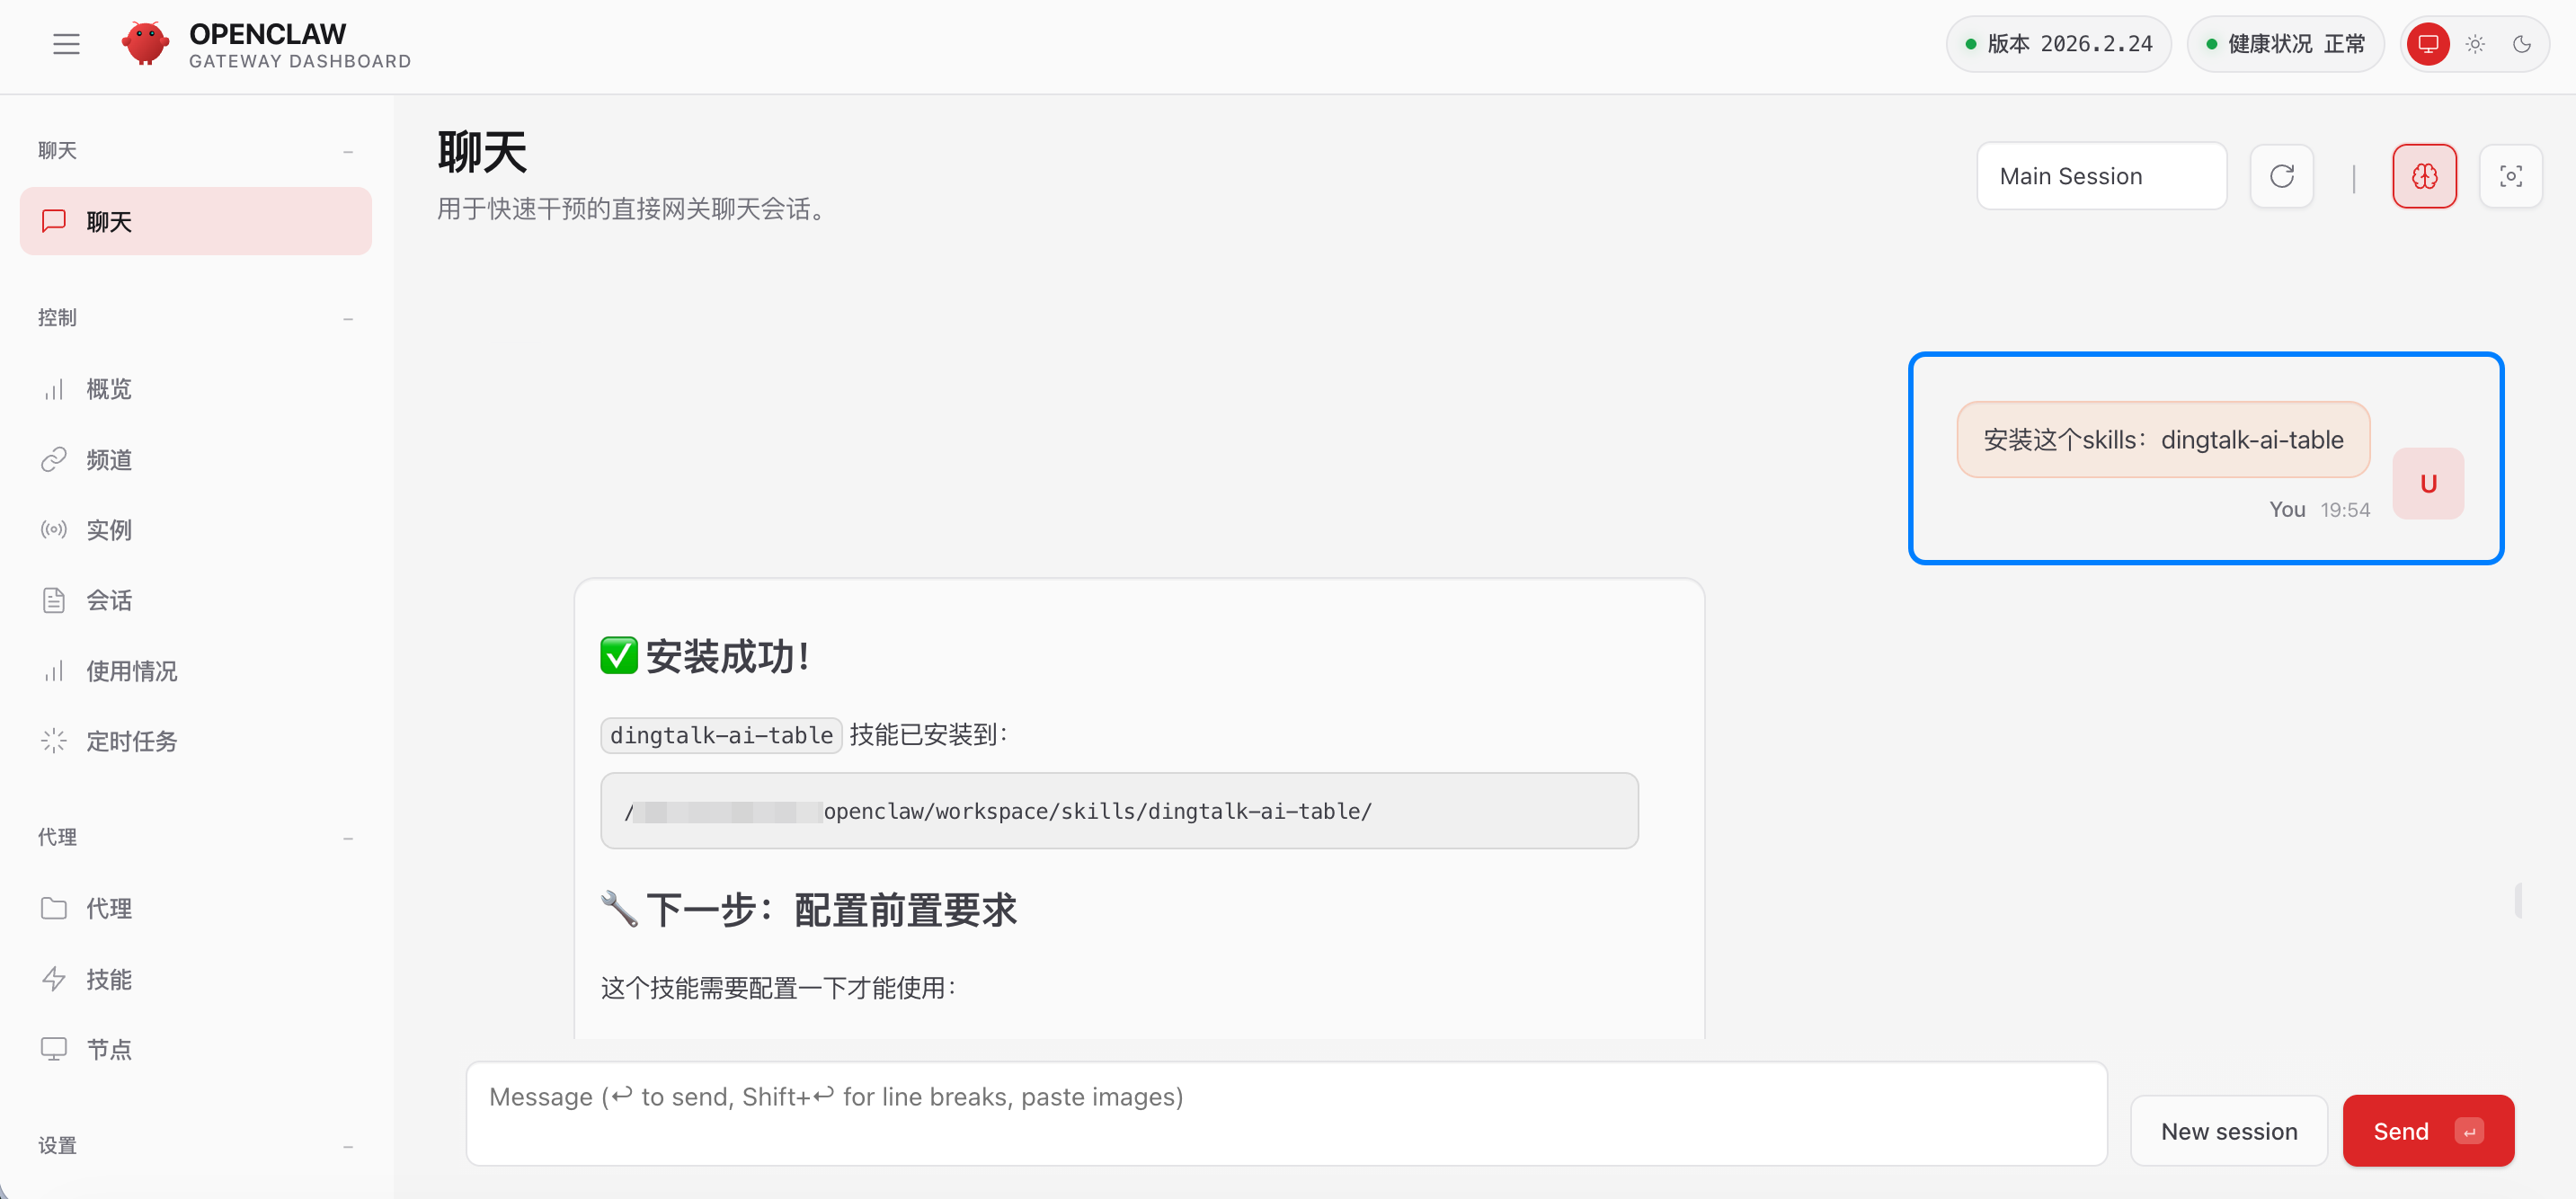
Task: Open 技能 with lightning icon
Action: coord(108,979)
